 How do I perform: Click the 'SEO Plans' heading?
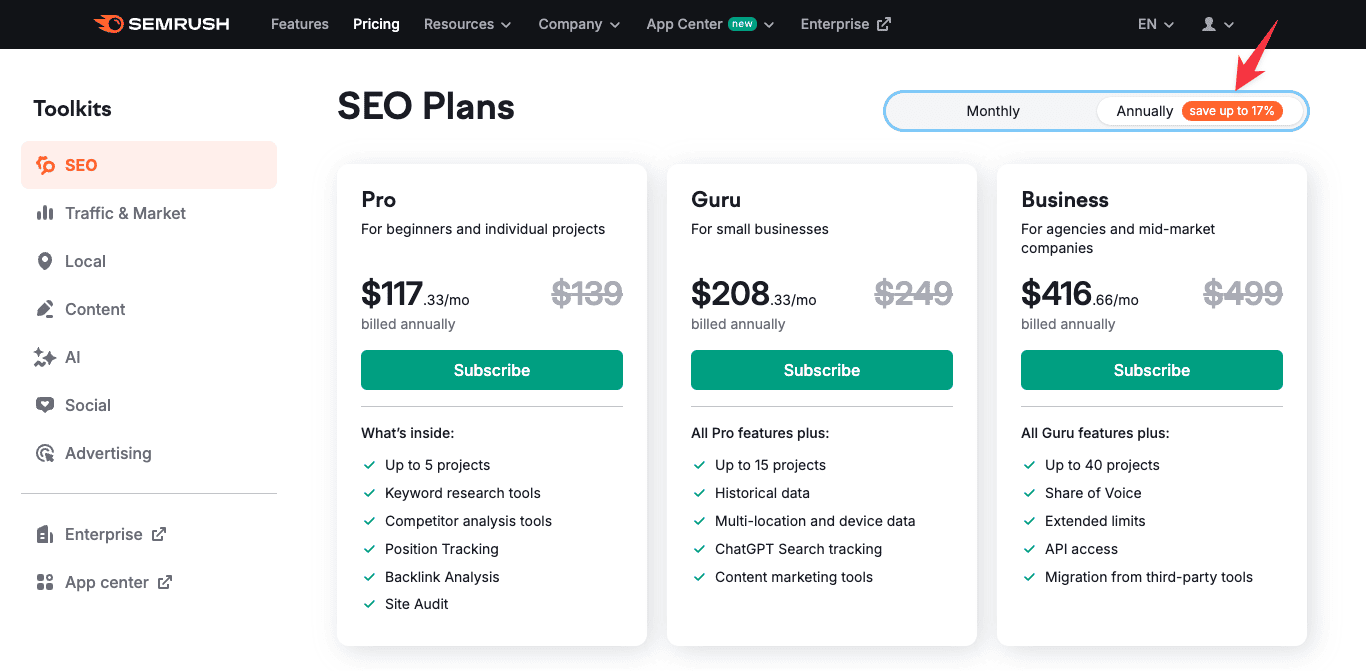pyautogui.click(x=426, y=106)
